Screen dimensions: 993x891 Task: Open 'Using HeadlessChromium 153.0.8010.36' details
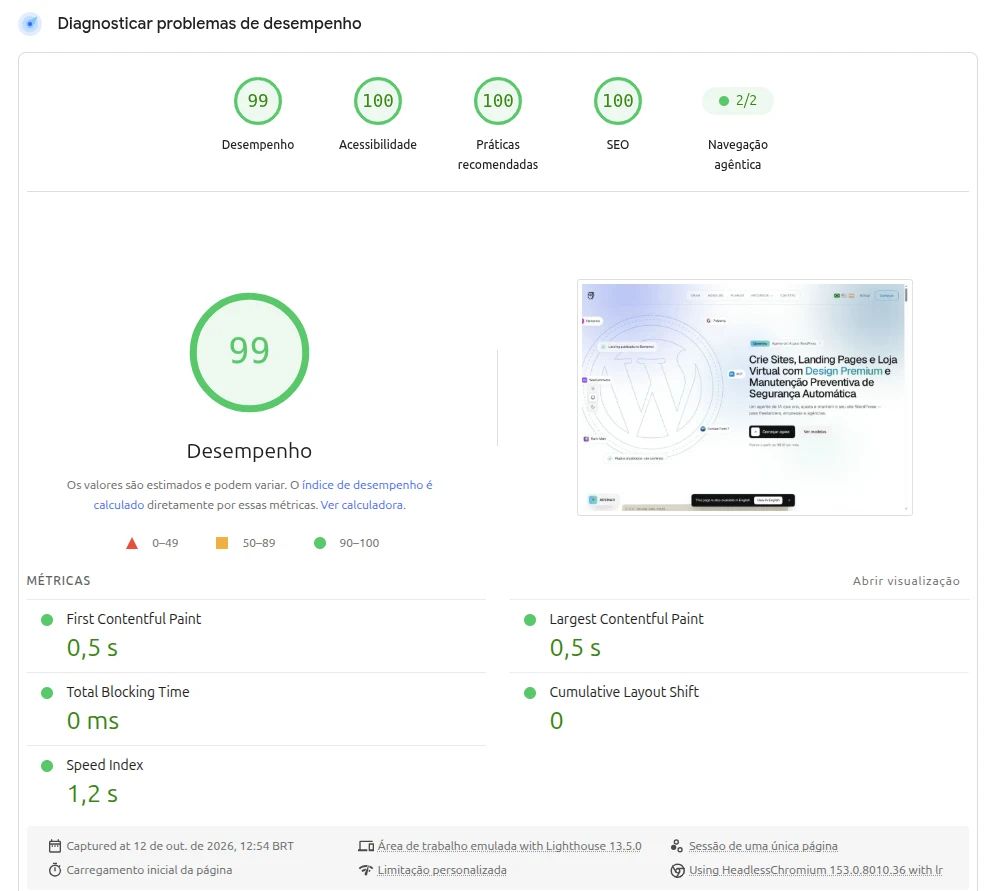pyautogui.click(x=816, y=870)
